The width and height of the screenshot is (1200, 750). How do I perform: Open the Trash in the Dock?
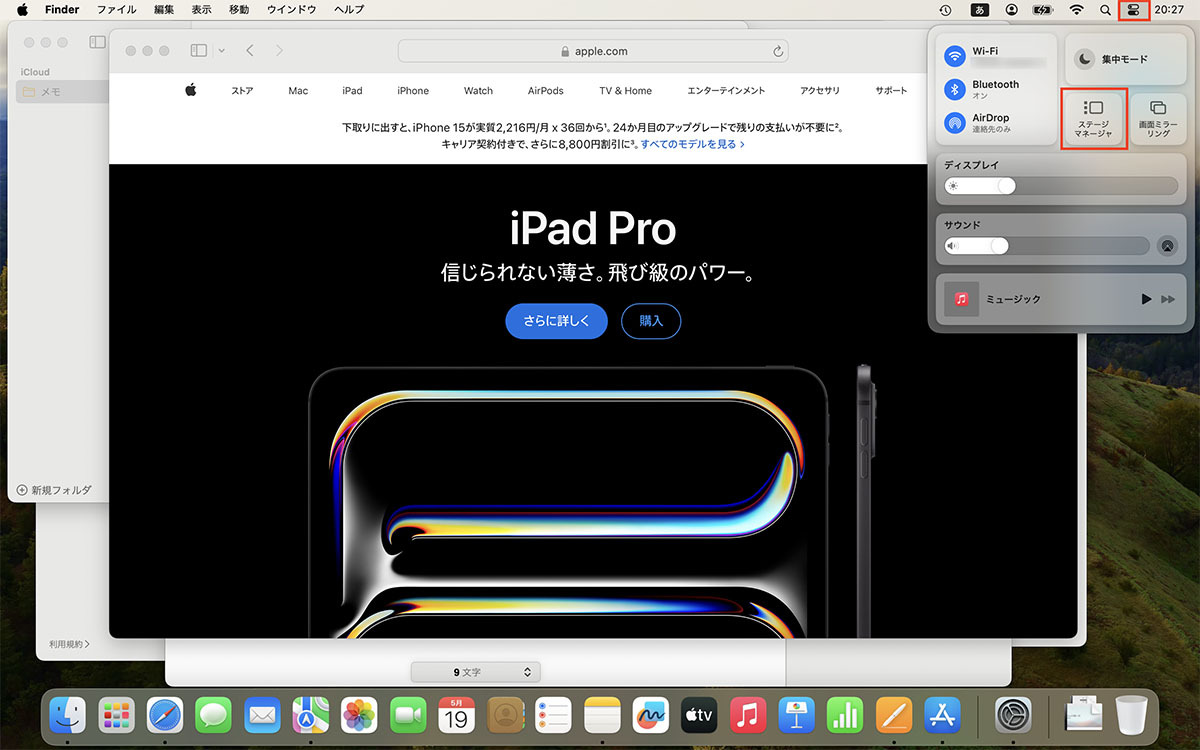pos(1131,715)
